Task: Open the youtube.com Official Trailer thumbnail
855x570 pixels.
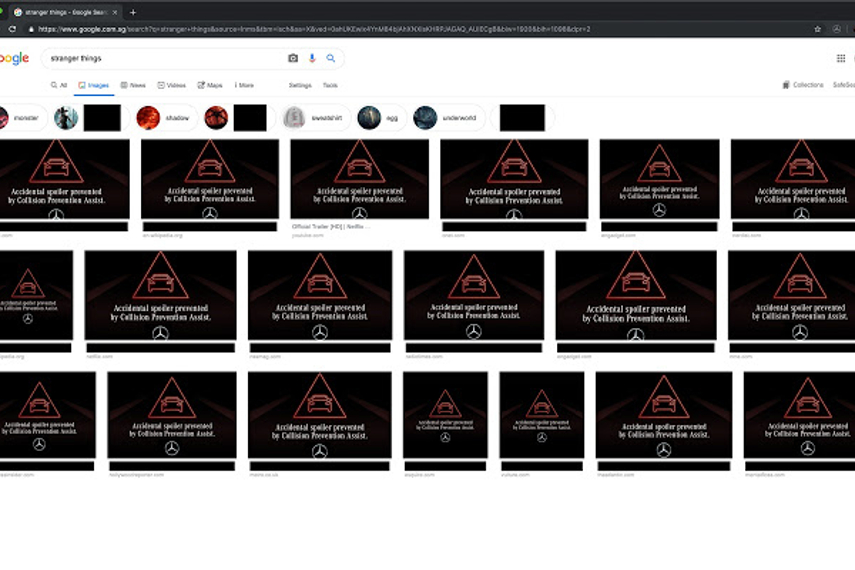Action: (359, 179)
